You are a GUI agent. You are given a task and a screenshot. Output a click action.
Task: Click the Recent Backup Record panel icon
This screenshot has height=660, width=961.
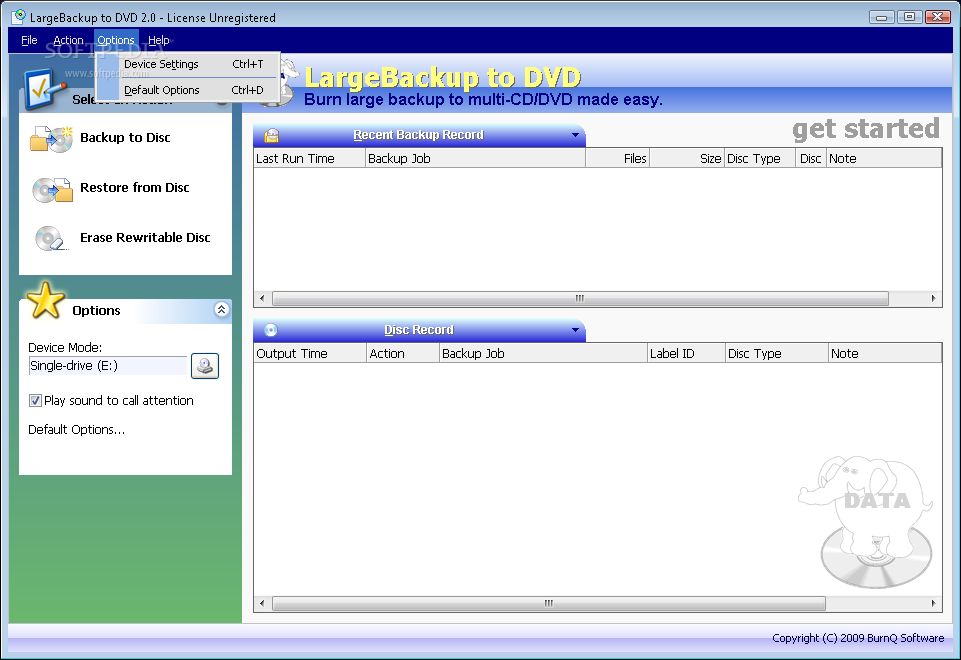[272, 135]
